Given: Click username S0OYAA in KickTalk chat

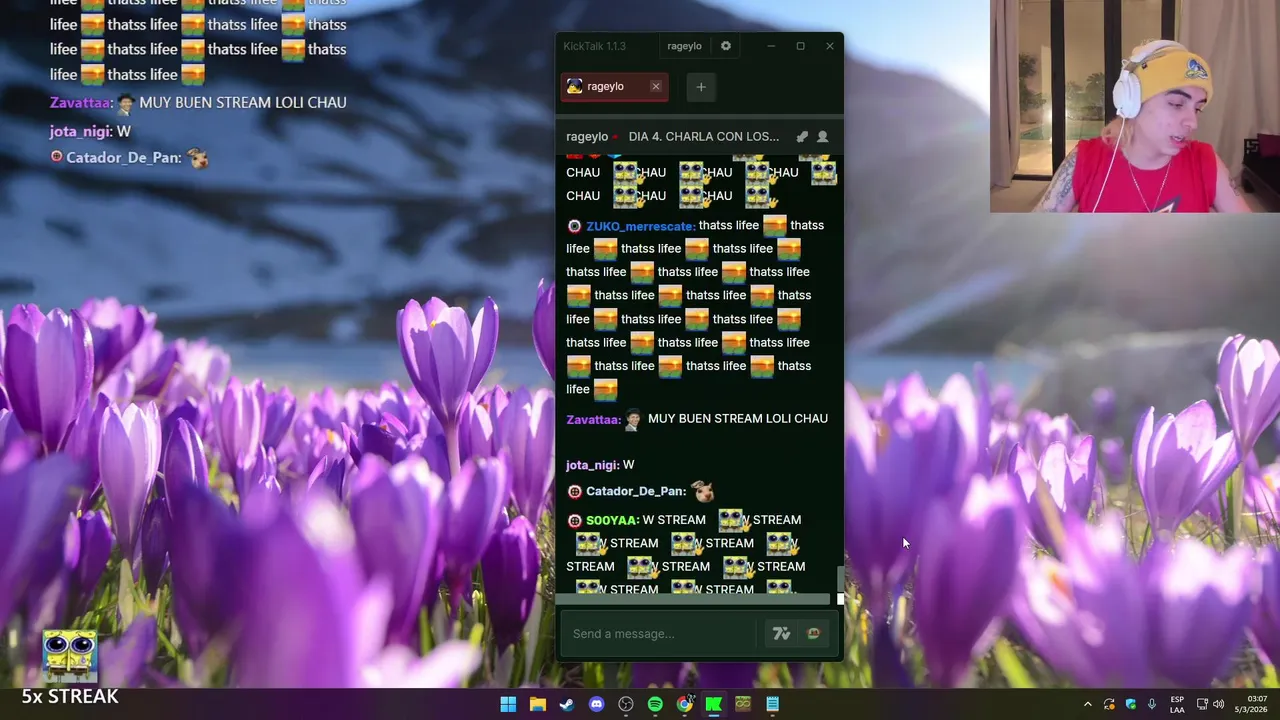Looking at the screenshot, I should pos(612,520).
